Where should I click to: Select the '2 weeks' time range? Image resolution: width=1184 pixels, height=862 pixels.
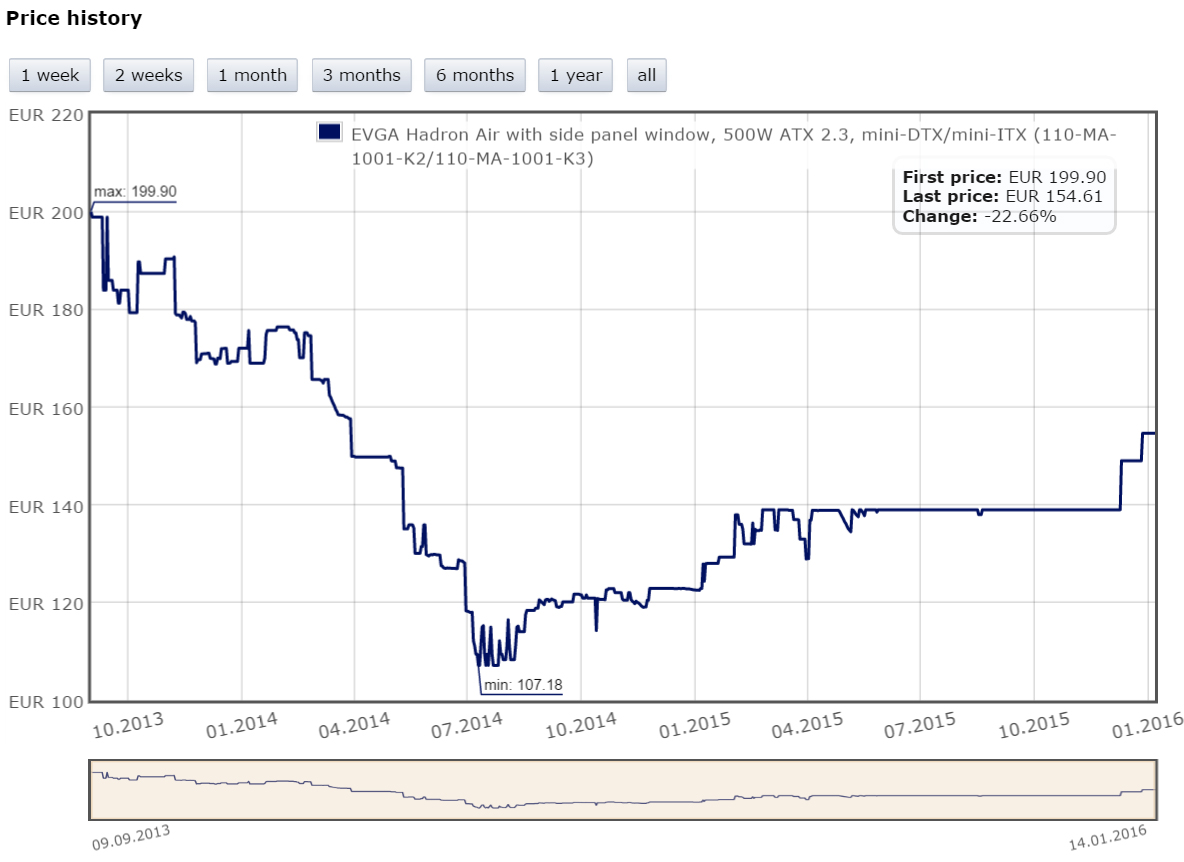pyautogui.click(x=148, y=75)
